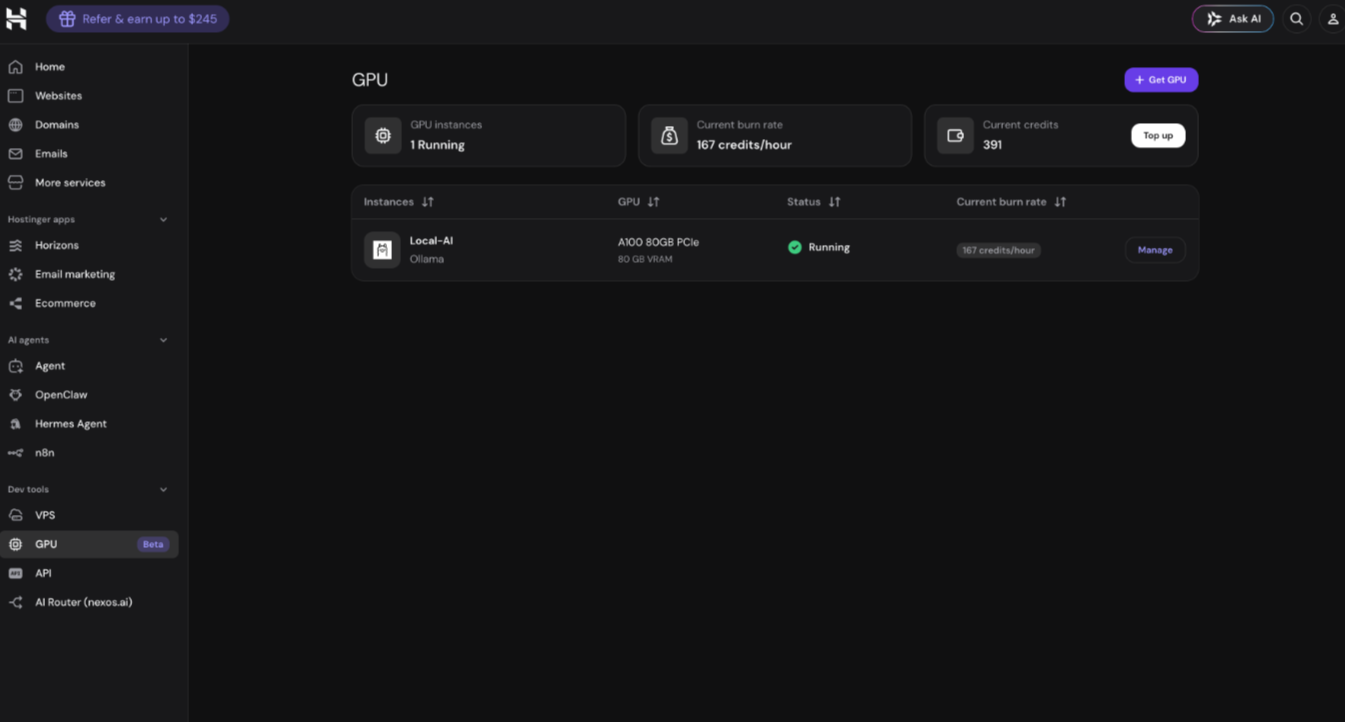Viewport: 1345px width, 722px height.
Task: Click the gift icon in referral banner
Action: click(x=67, y=19)
